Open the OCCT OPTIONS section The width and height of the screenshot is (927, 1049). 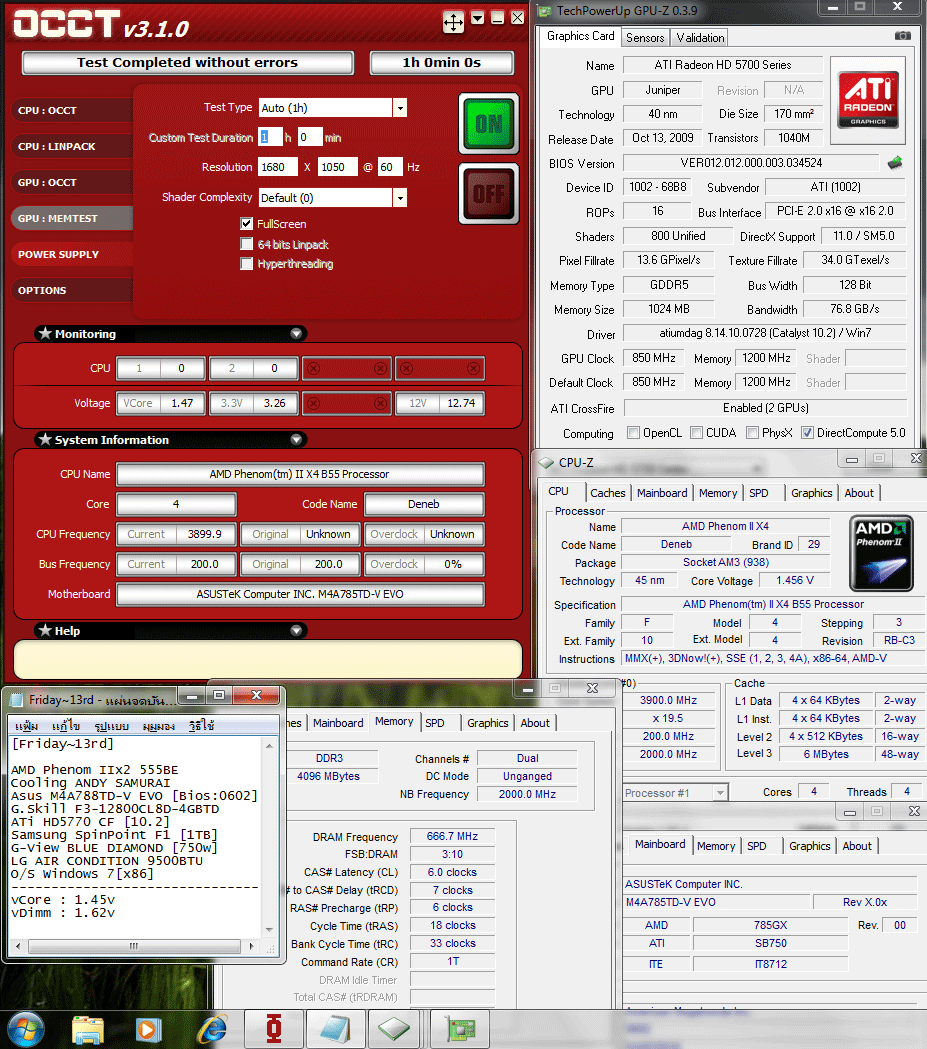pos(72,290)
